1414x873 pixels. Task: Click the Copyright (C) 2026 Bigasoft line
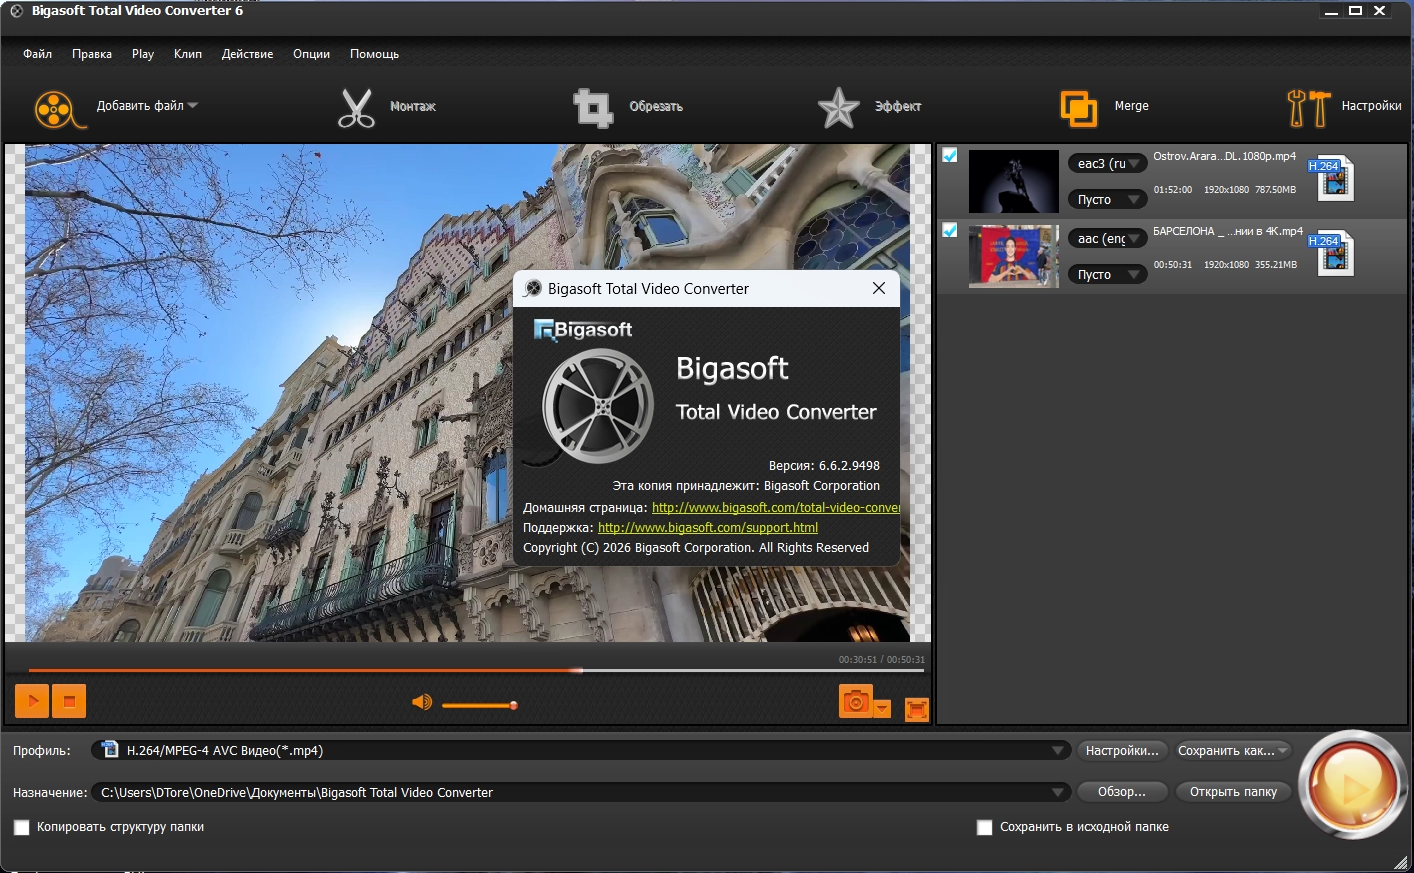696,548
